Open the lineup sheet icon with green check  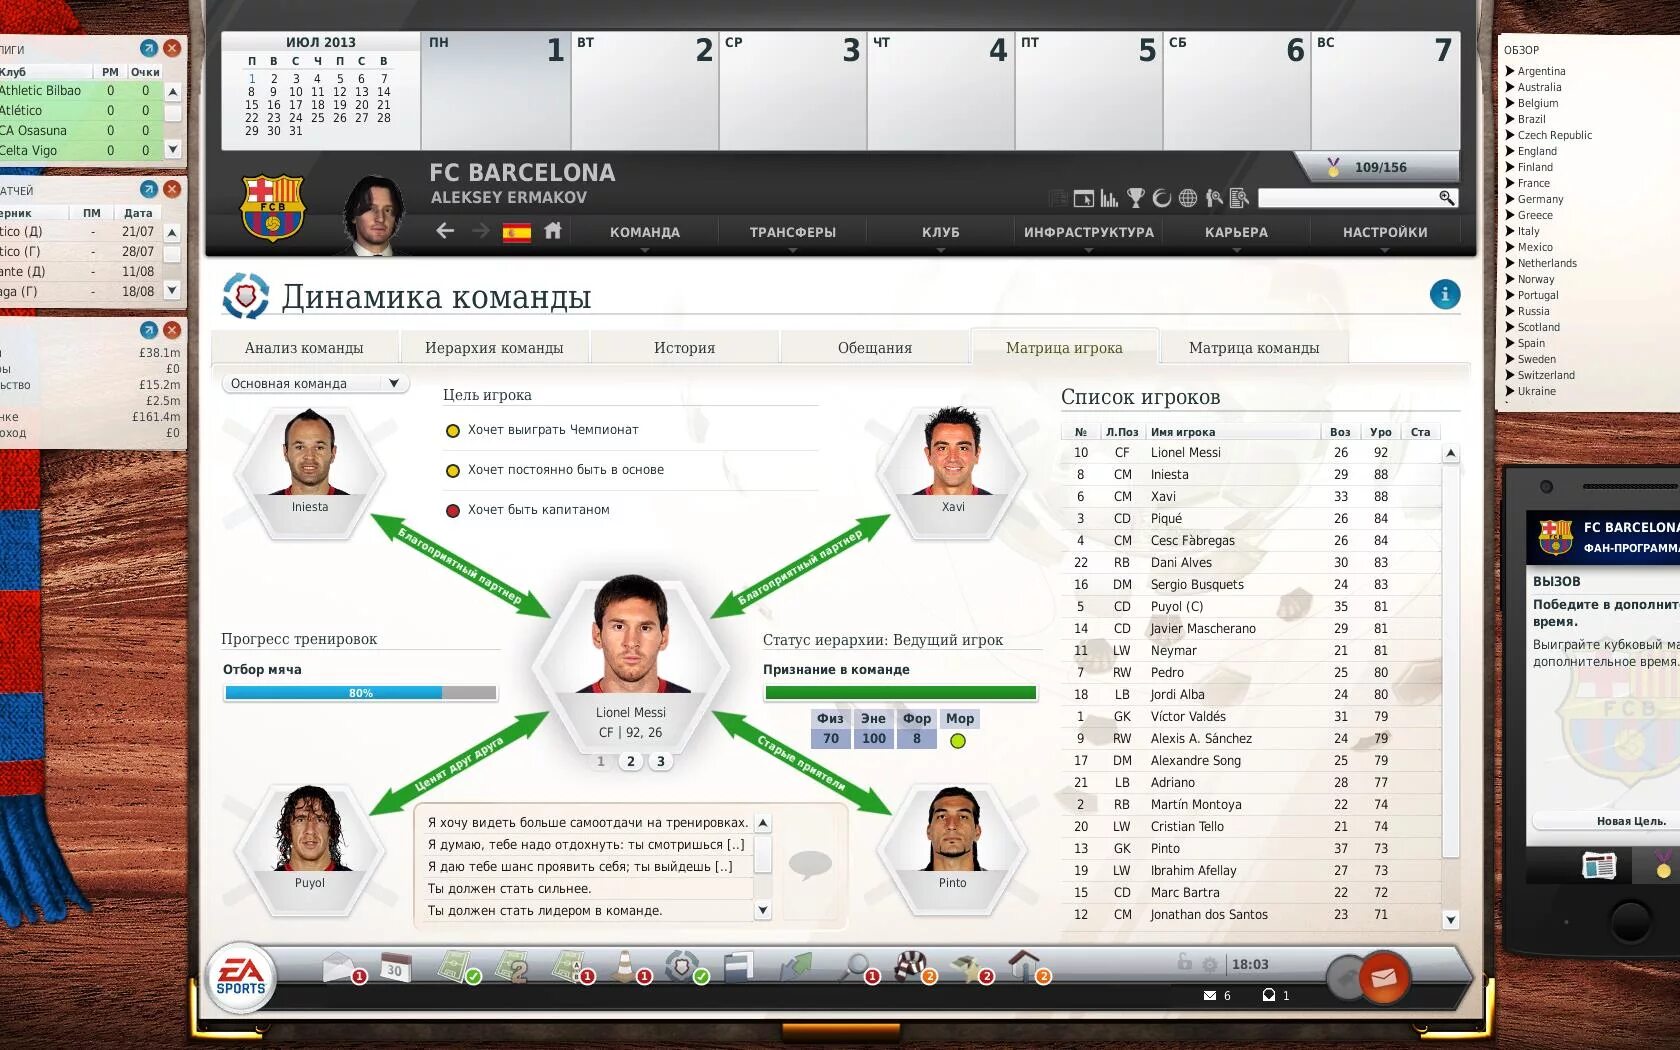(456, 966)
